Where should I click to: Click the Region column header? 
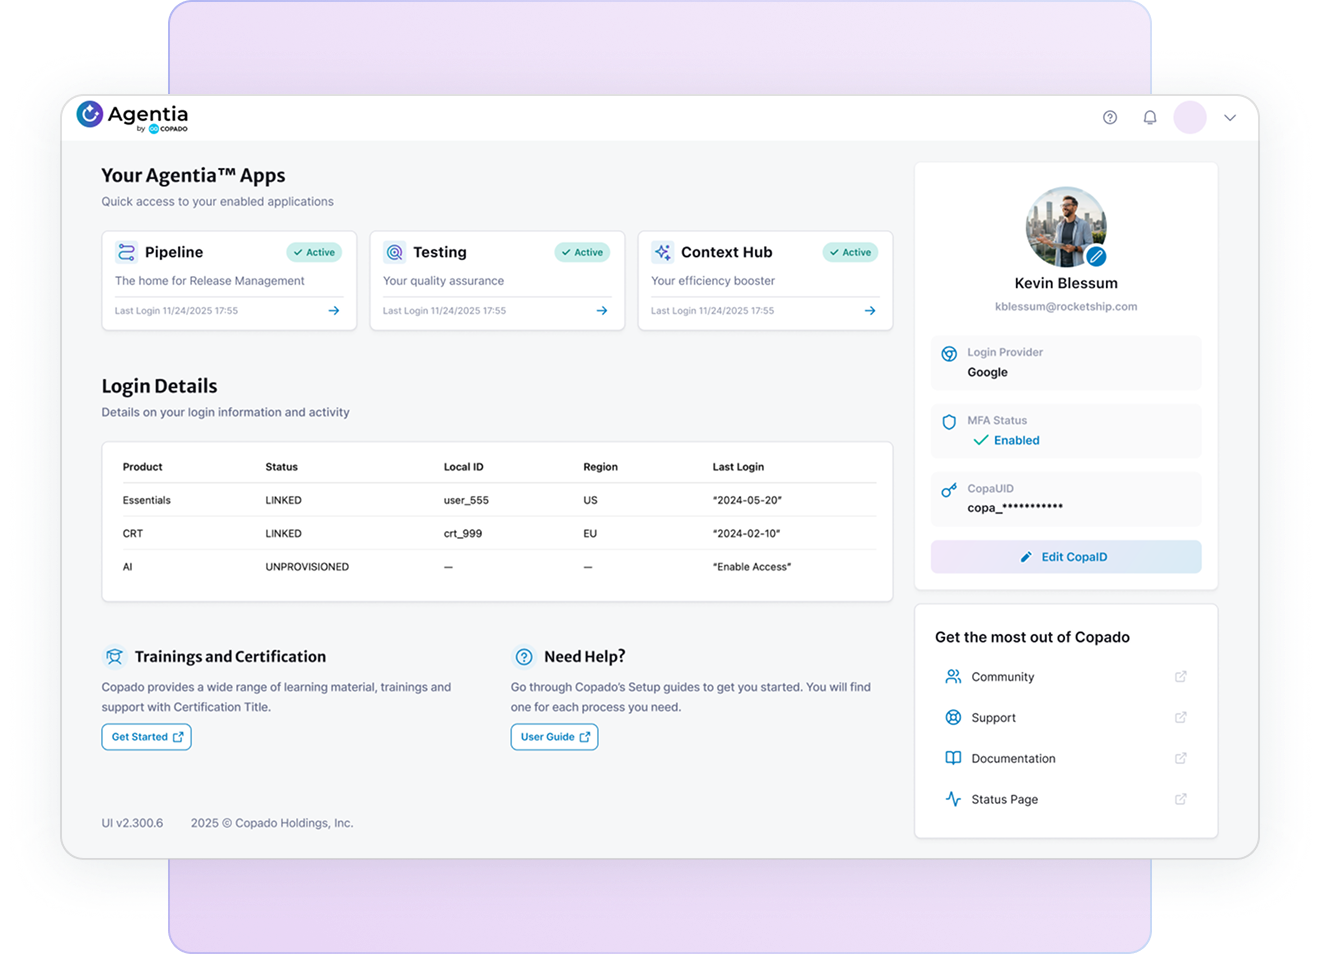click(600, 467)
